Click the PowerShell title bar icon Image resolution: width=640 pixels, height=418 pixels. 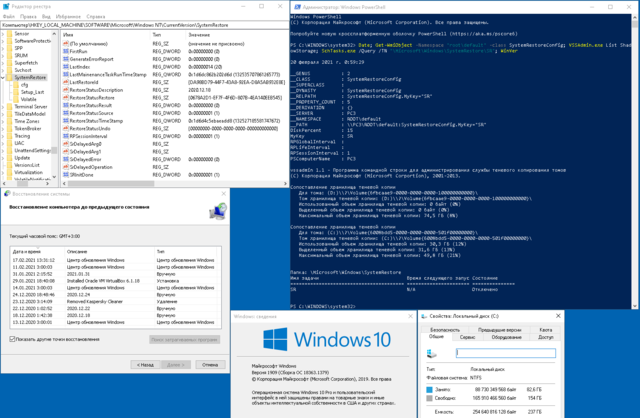297,7
